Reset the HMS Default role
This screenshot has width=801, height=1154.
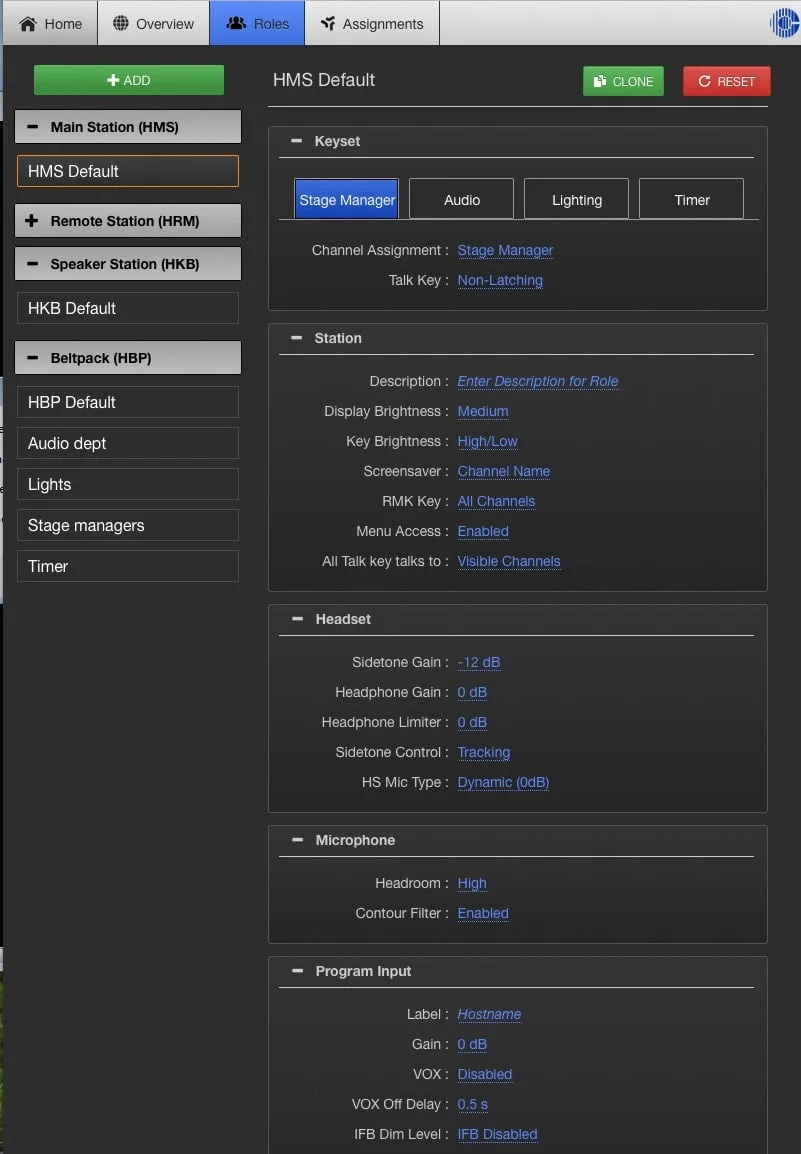tap(727, 81)
